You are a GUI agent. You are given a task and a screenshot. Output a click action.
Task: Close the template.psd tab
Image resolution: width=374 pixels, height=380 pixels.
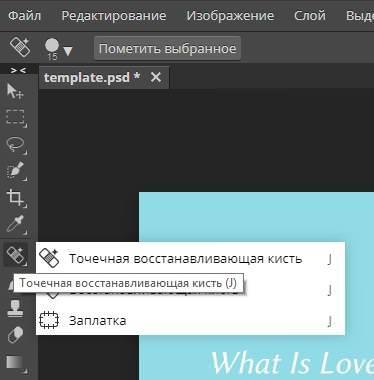pos(156,78)
